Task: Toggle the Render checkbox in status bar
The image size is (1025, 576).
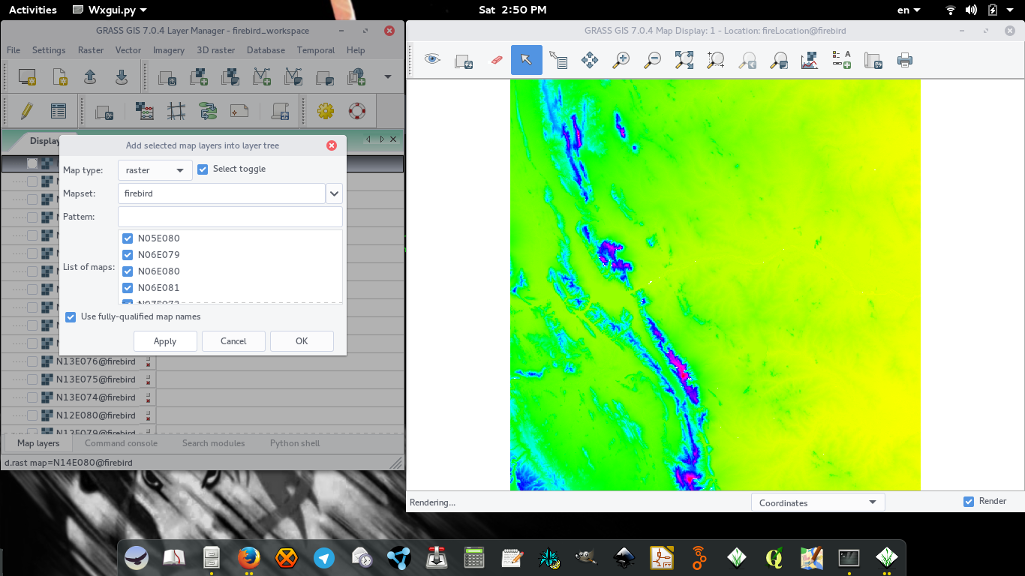Action: click(x=968, y=501)
